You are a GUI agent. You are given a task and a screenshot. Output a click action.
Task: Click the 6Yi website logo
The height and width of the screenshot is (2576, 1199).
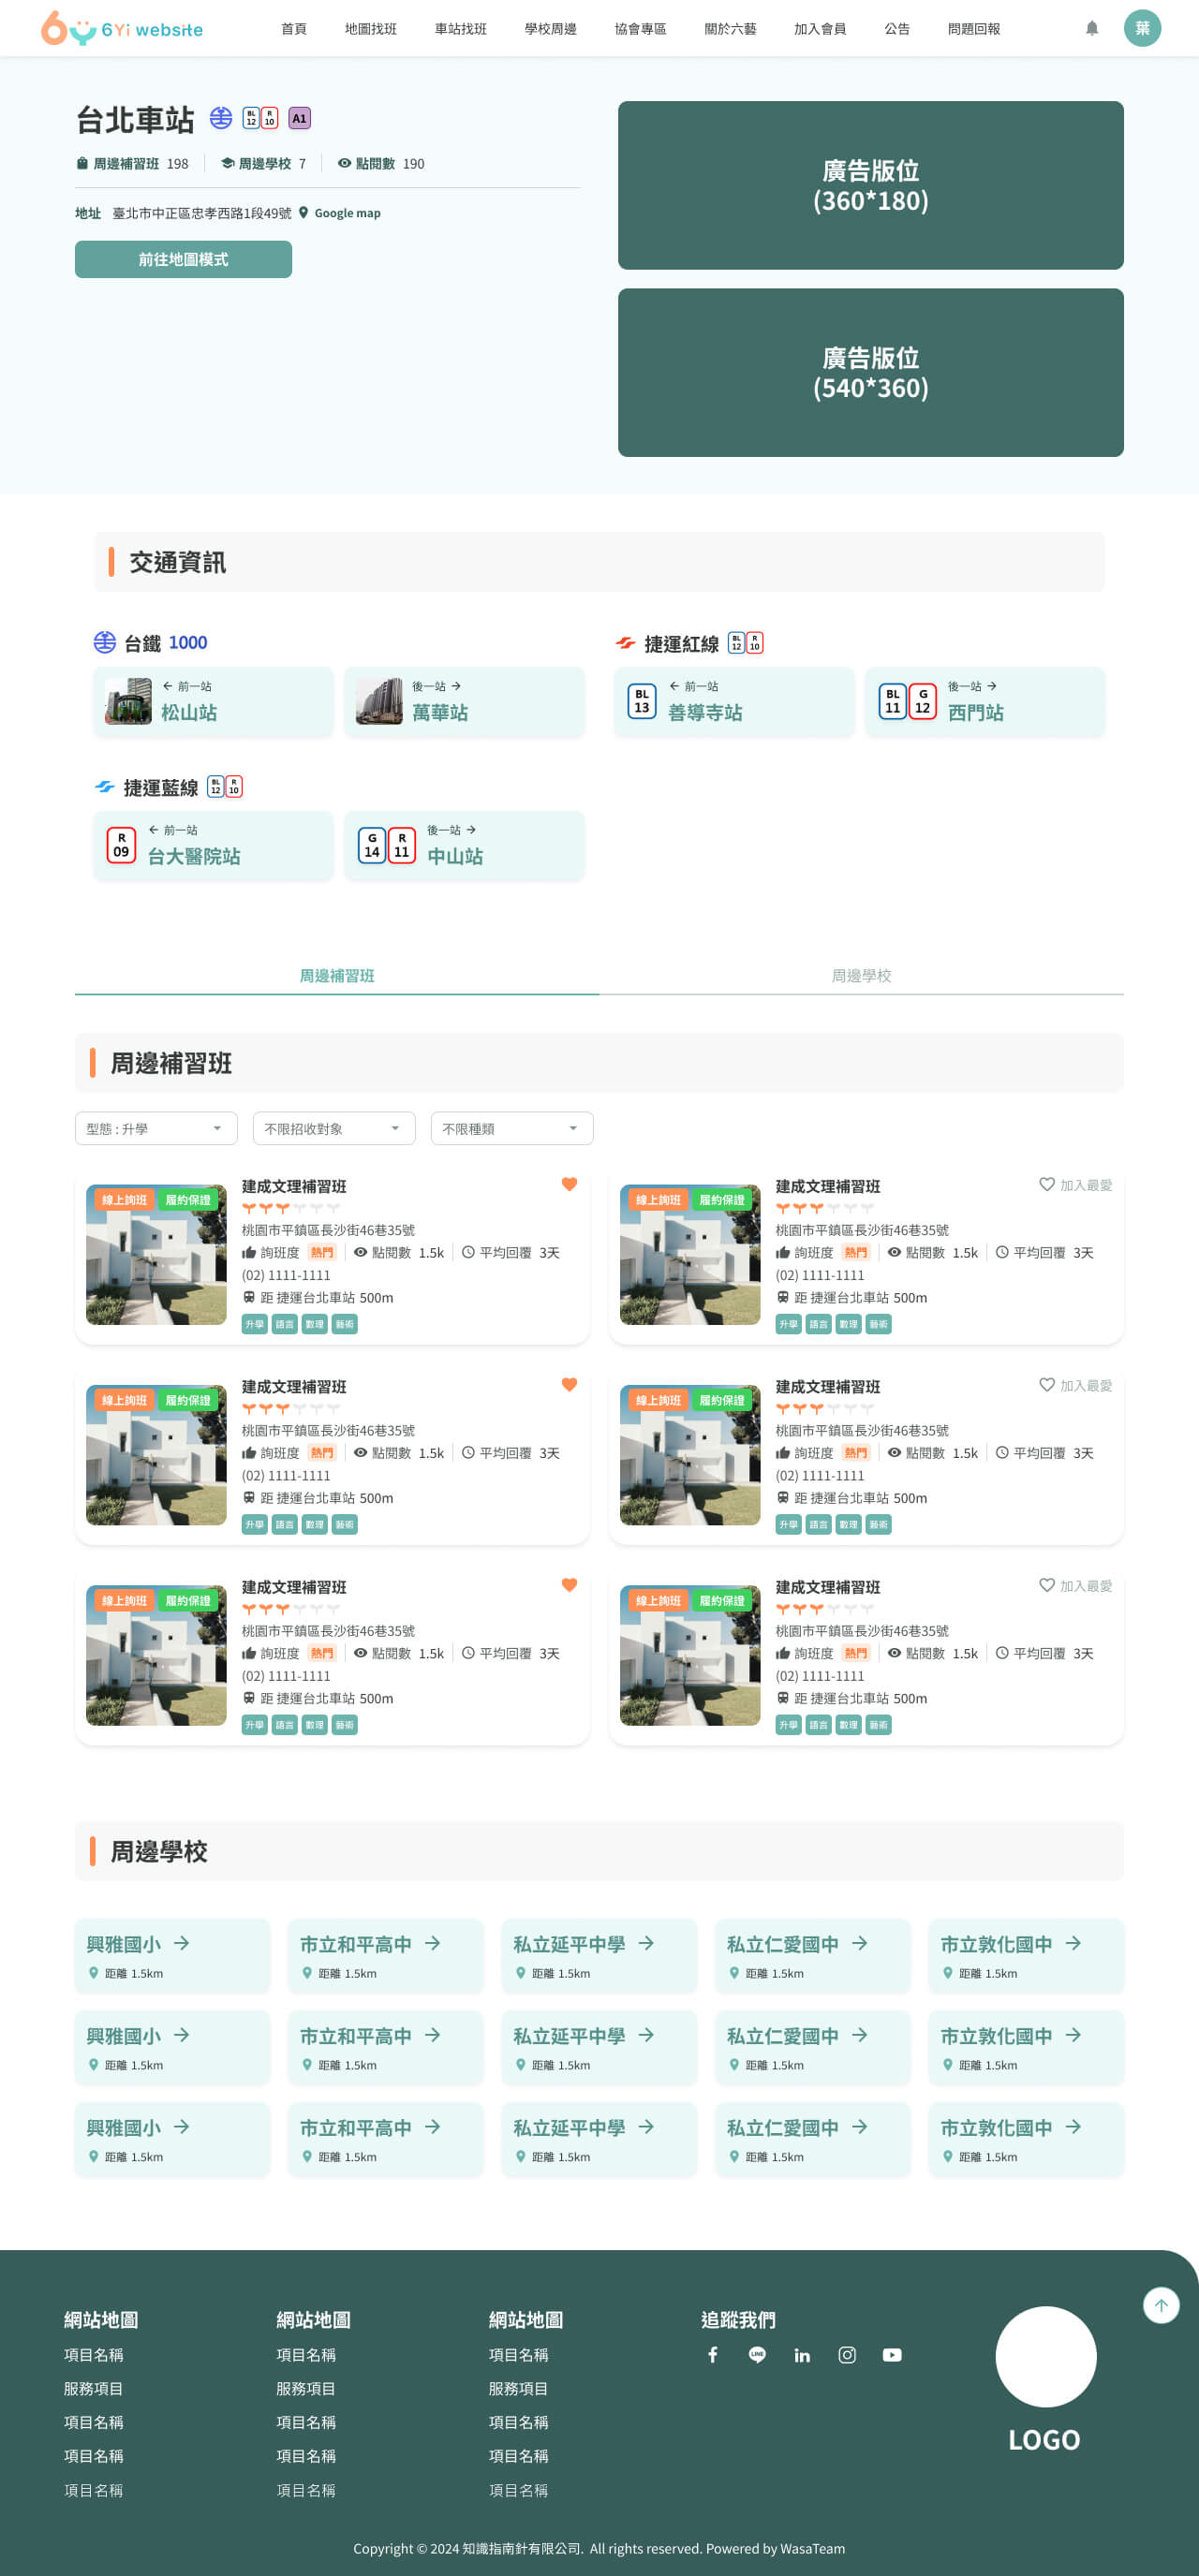tap(121, 28)
